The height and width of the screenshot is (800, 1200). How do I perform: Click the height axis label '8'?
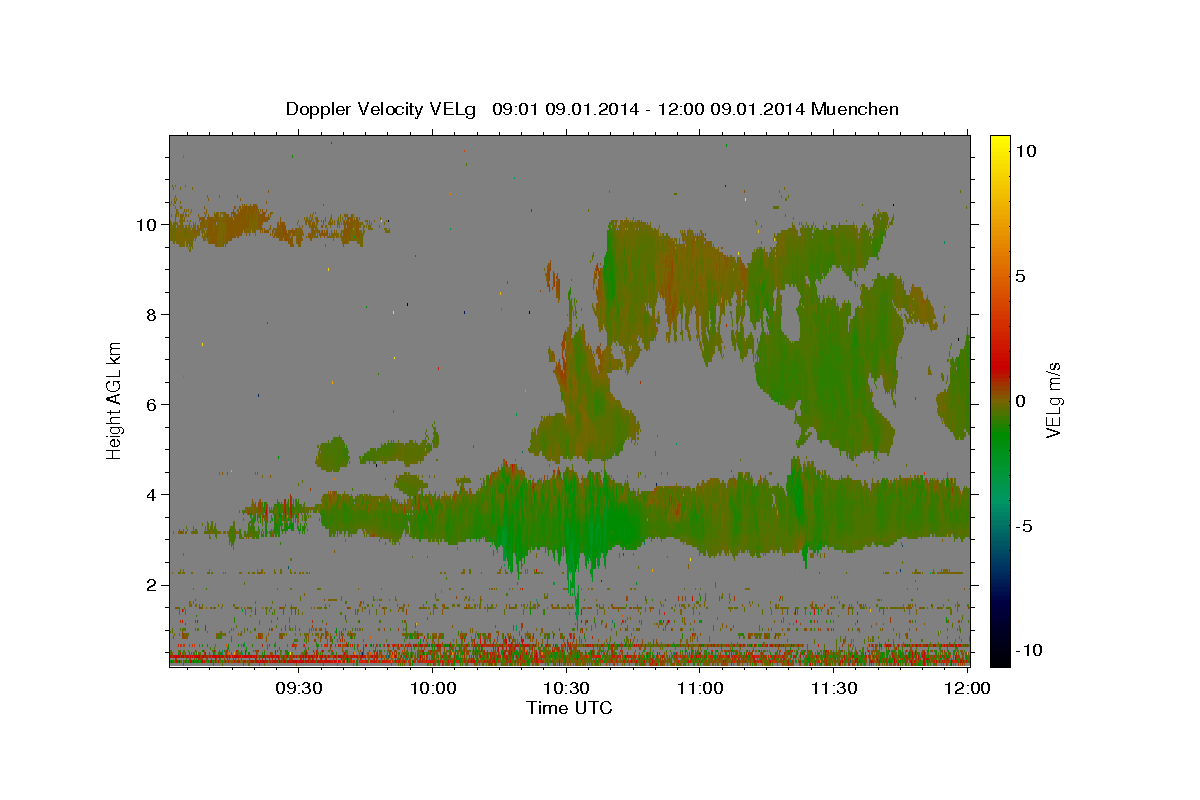coord(154,315)
